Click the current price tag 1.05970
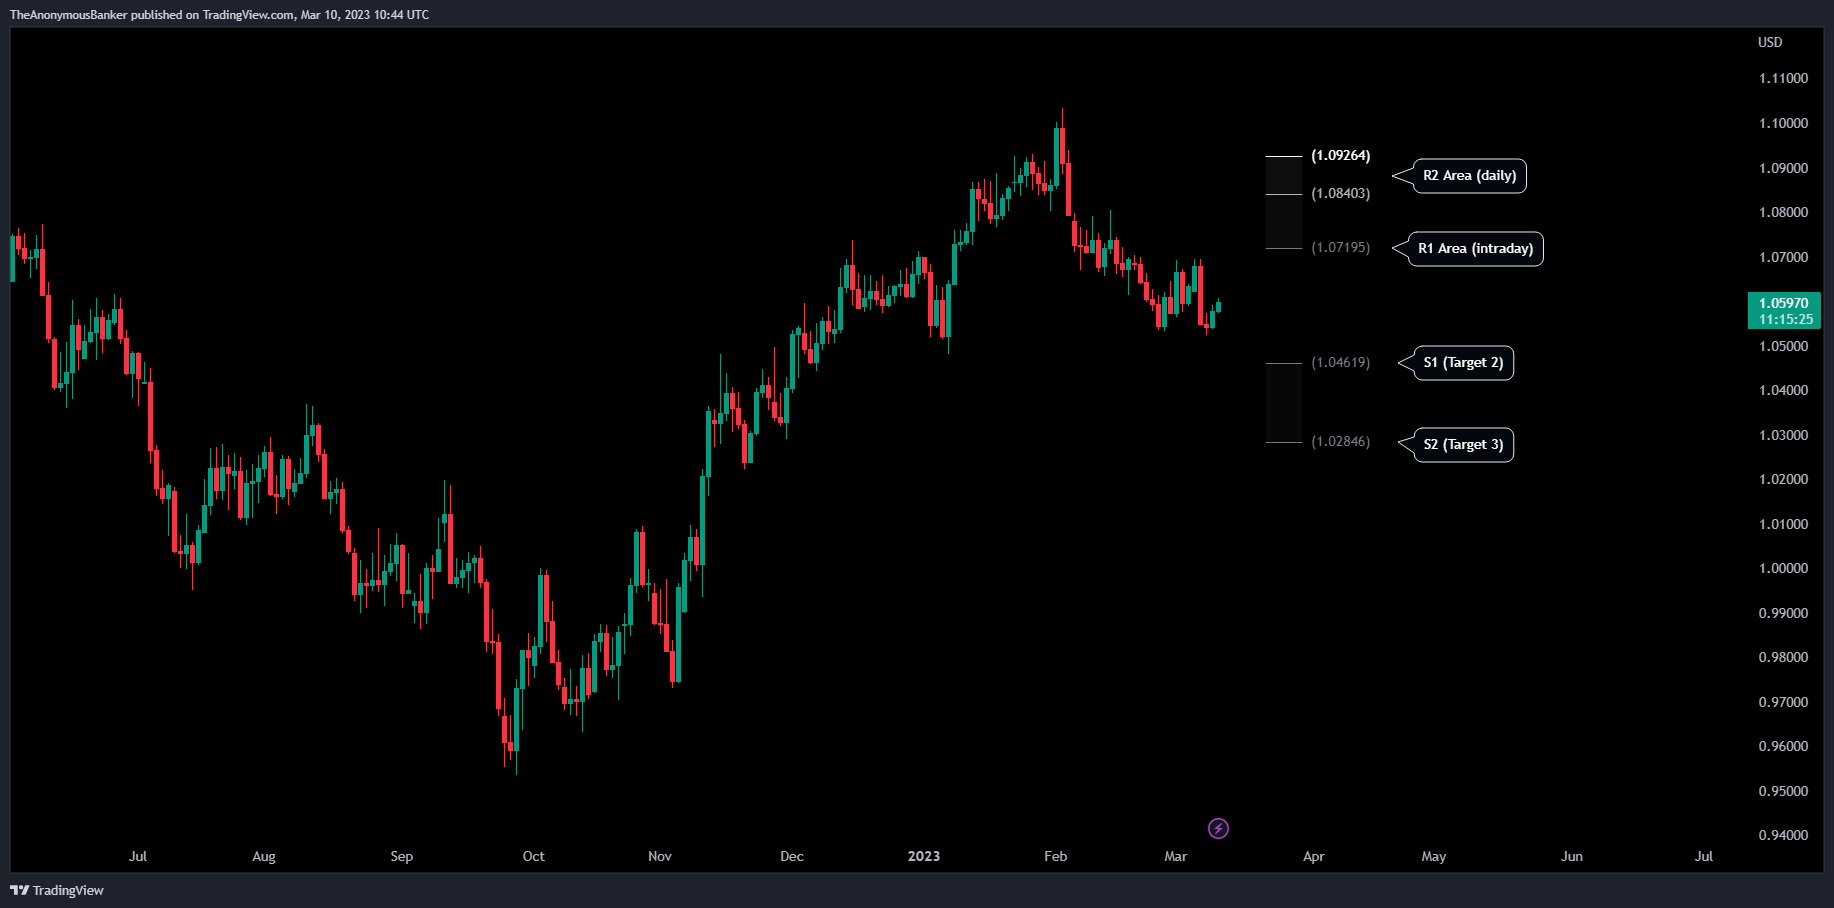Screen dimensions: 1834x908 [1784, 310]
